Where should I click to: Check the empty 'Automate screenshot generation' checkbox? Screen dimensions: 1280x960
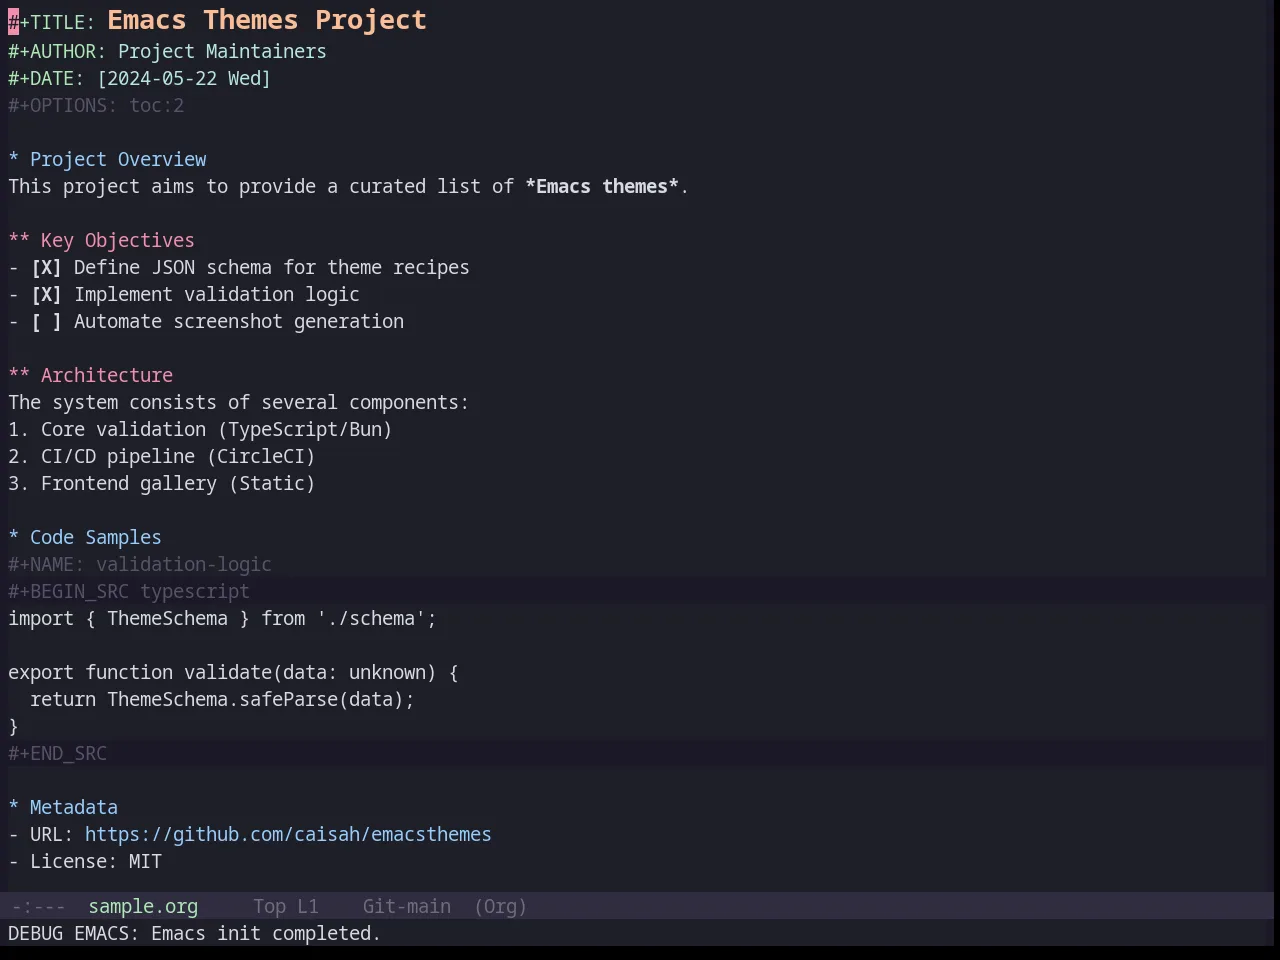(x=46, y=321)
